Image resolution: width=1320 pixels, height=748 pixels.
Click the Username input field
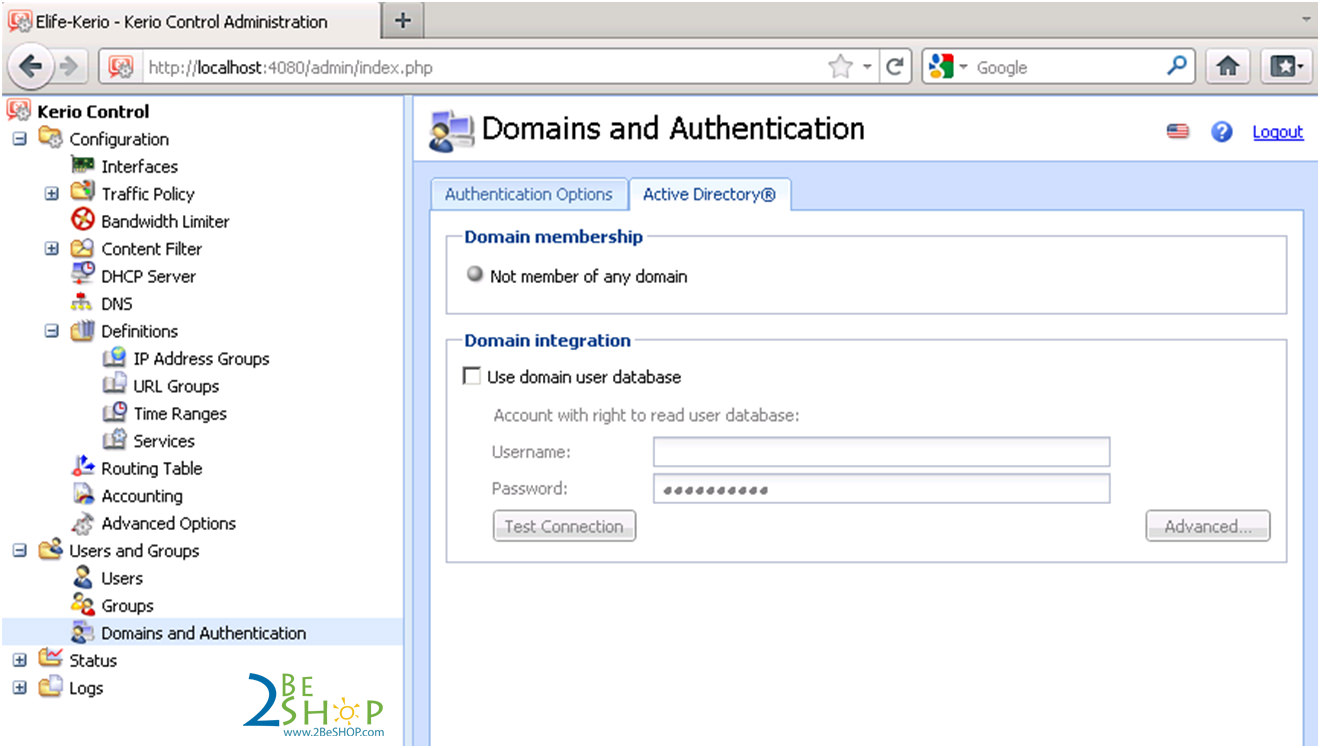(881, 452)
